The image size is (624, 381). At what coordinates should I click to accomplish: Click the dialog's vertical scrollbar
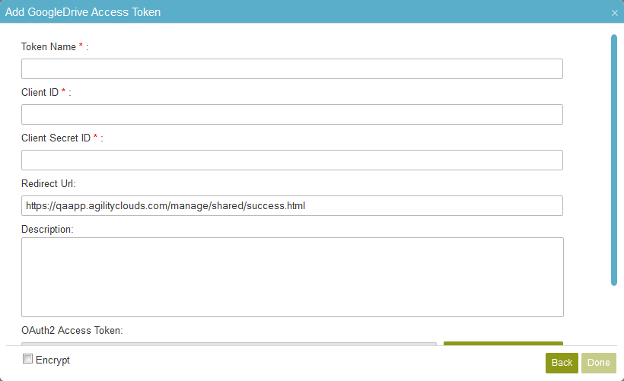coord(614,160)
